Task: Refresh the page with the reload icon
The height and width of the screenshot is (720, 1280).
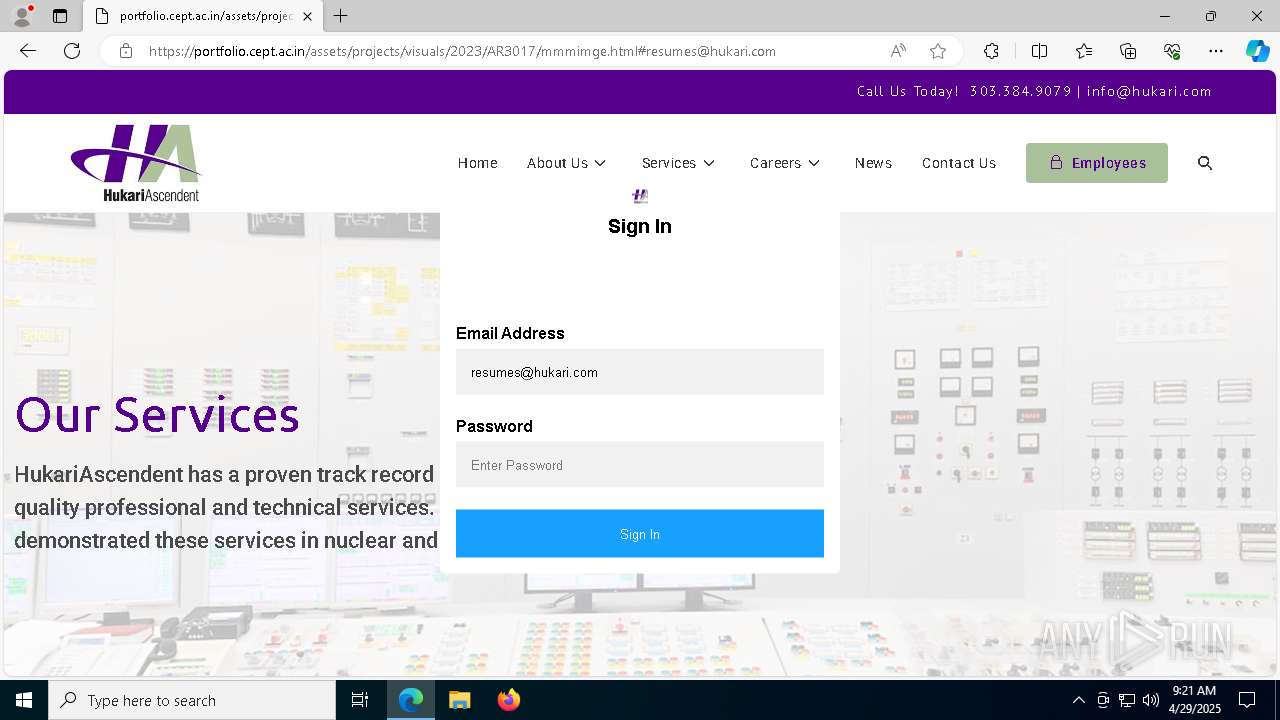Action: [x=72, y=51]
